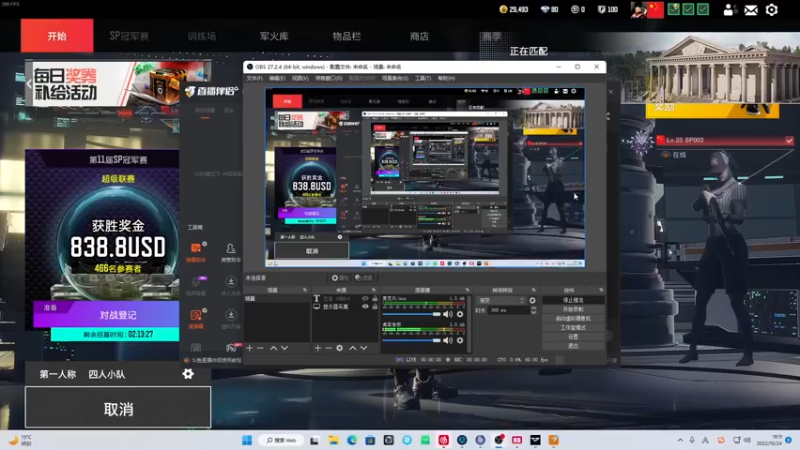Screen dimensions: 800x450
Task: Open 视图(V) menu in OBS
Action: [x=300, y=78]
